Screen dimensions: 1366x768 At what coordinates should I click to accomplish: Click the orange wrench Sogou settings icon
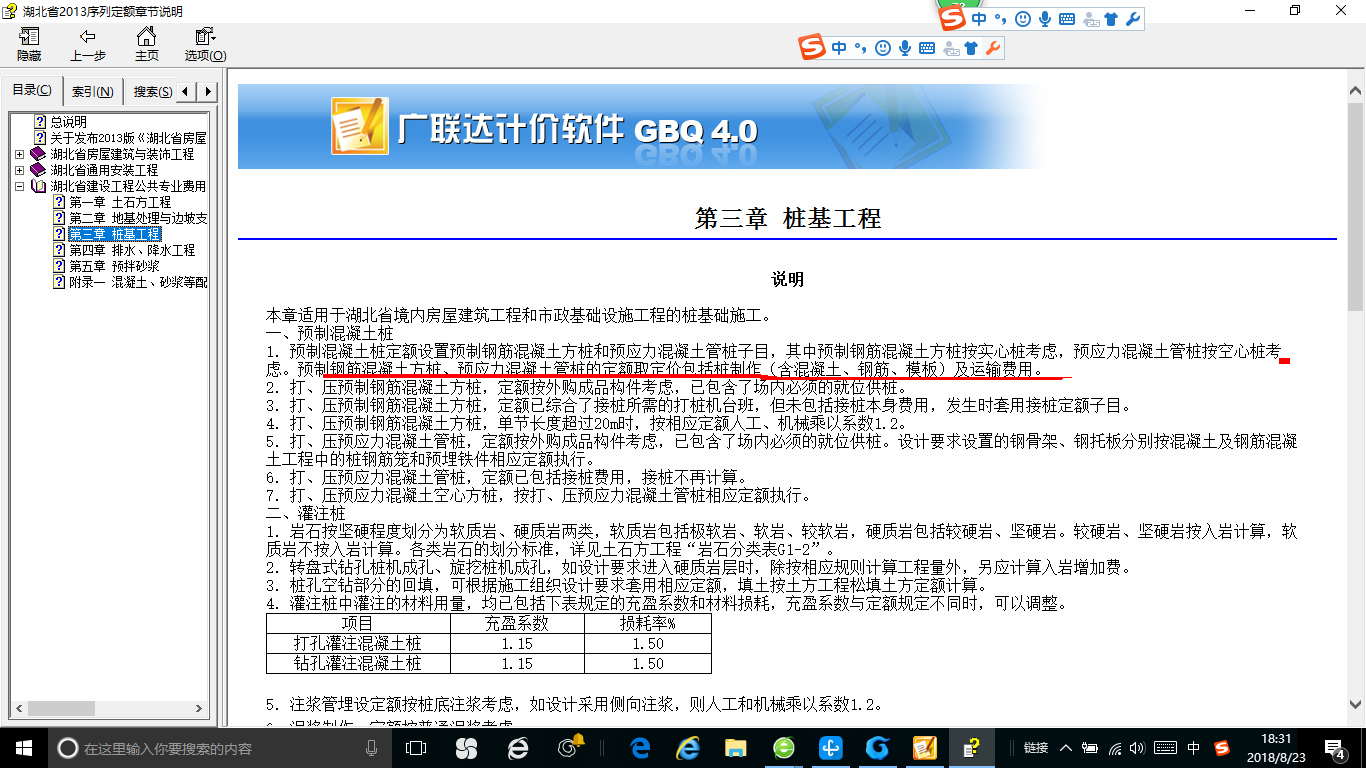993,47
